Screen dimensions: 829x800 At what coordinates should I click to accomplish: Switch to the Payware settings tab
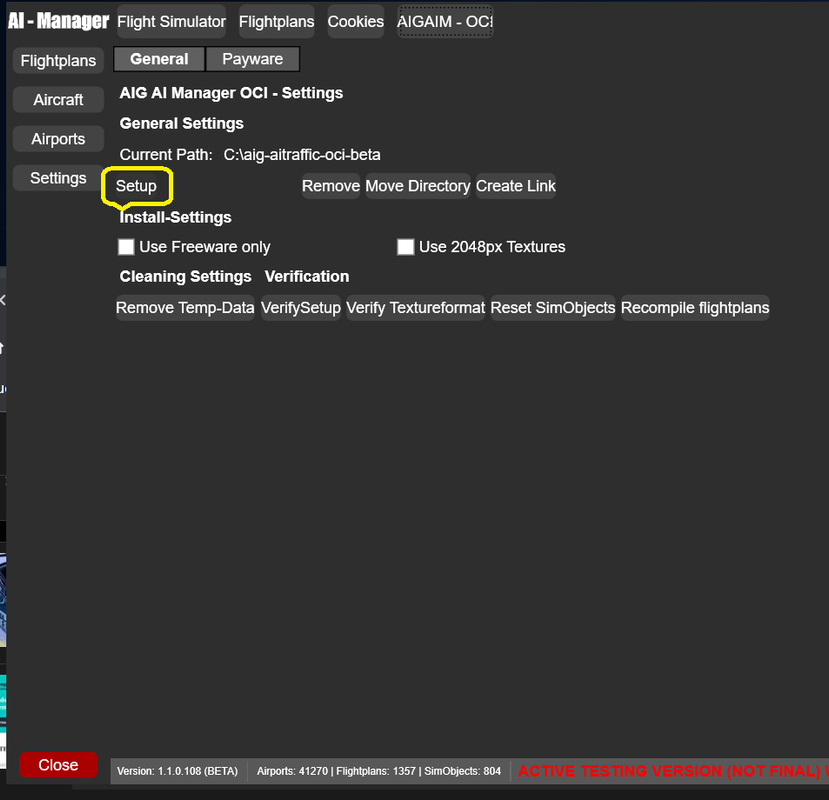point(253,59)
